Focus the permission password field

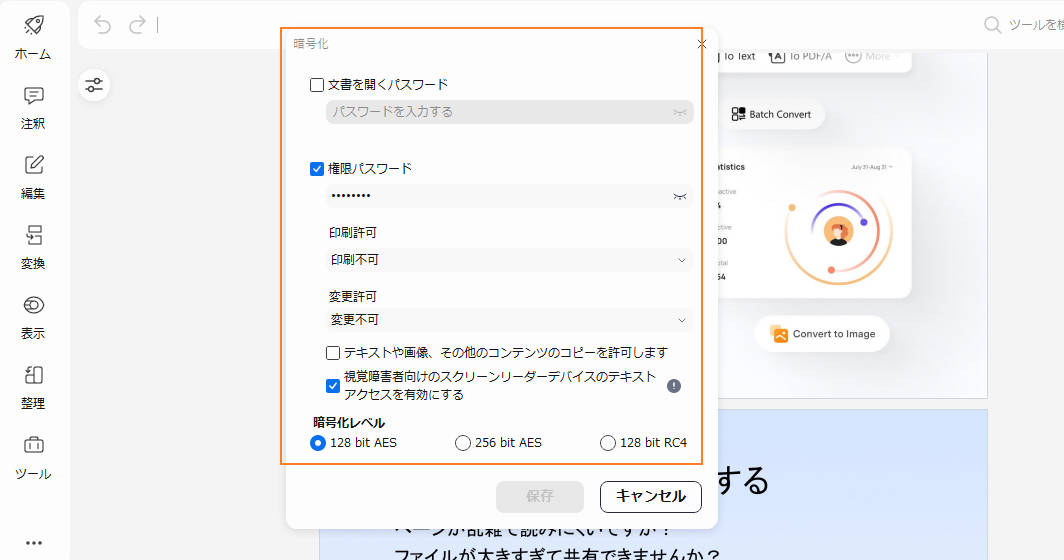[x=510, y=196]
